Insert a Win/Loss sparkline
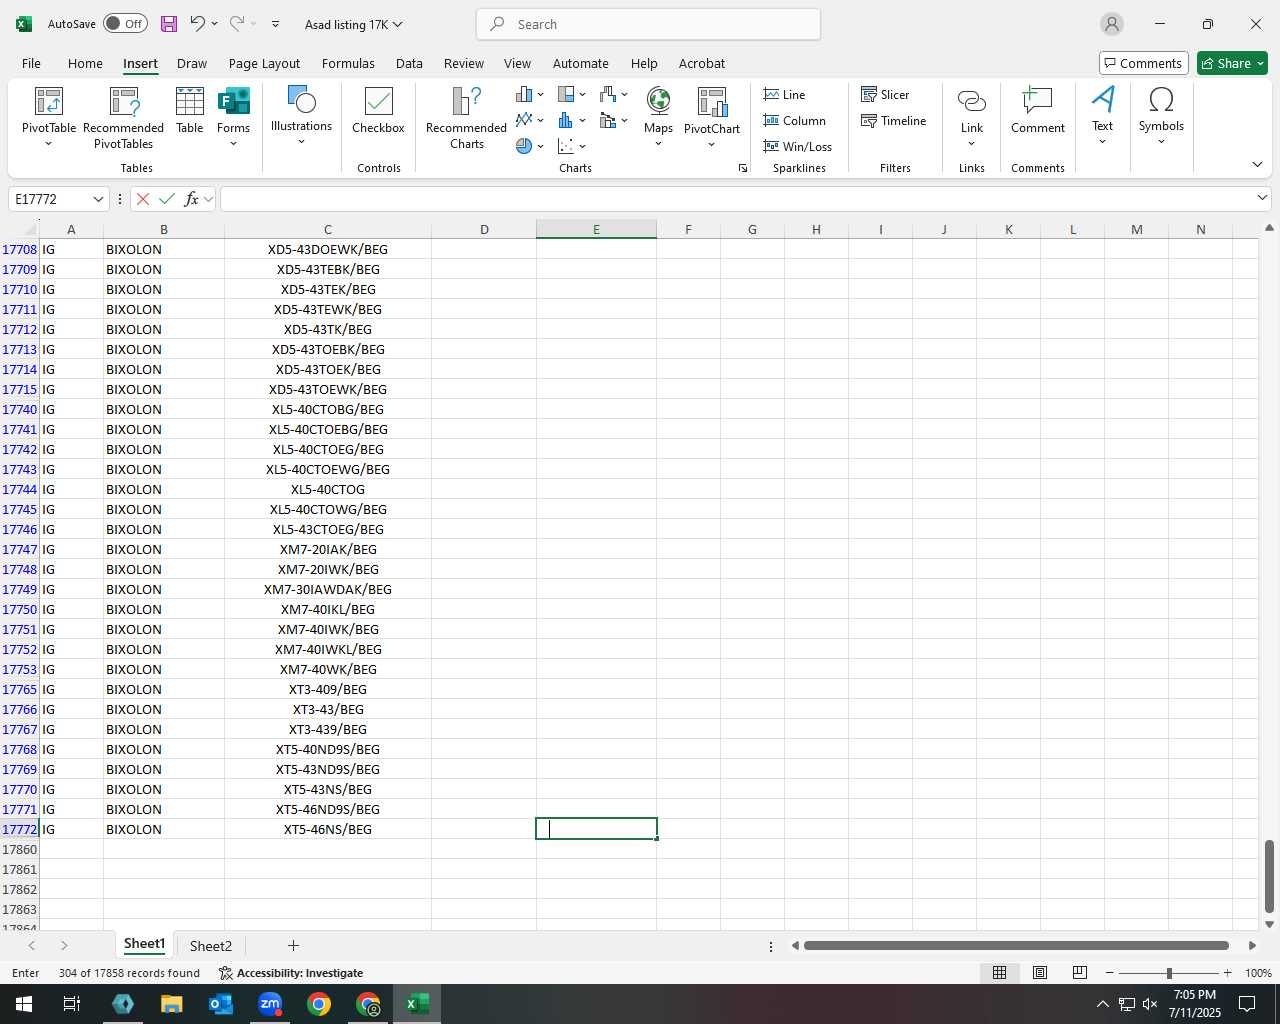The width and height of the screenshot is (1280, 1024). coord(797,146)
